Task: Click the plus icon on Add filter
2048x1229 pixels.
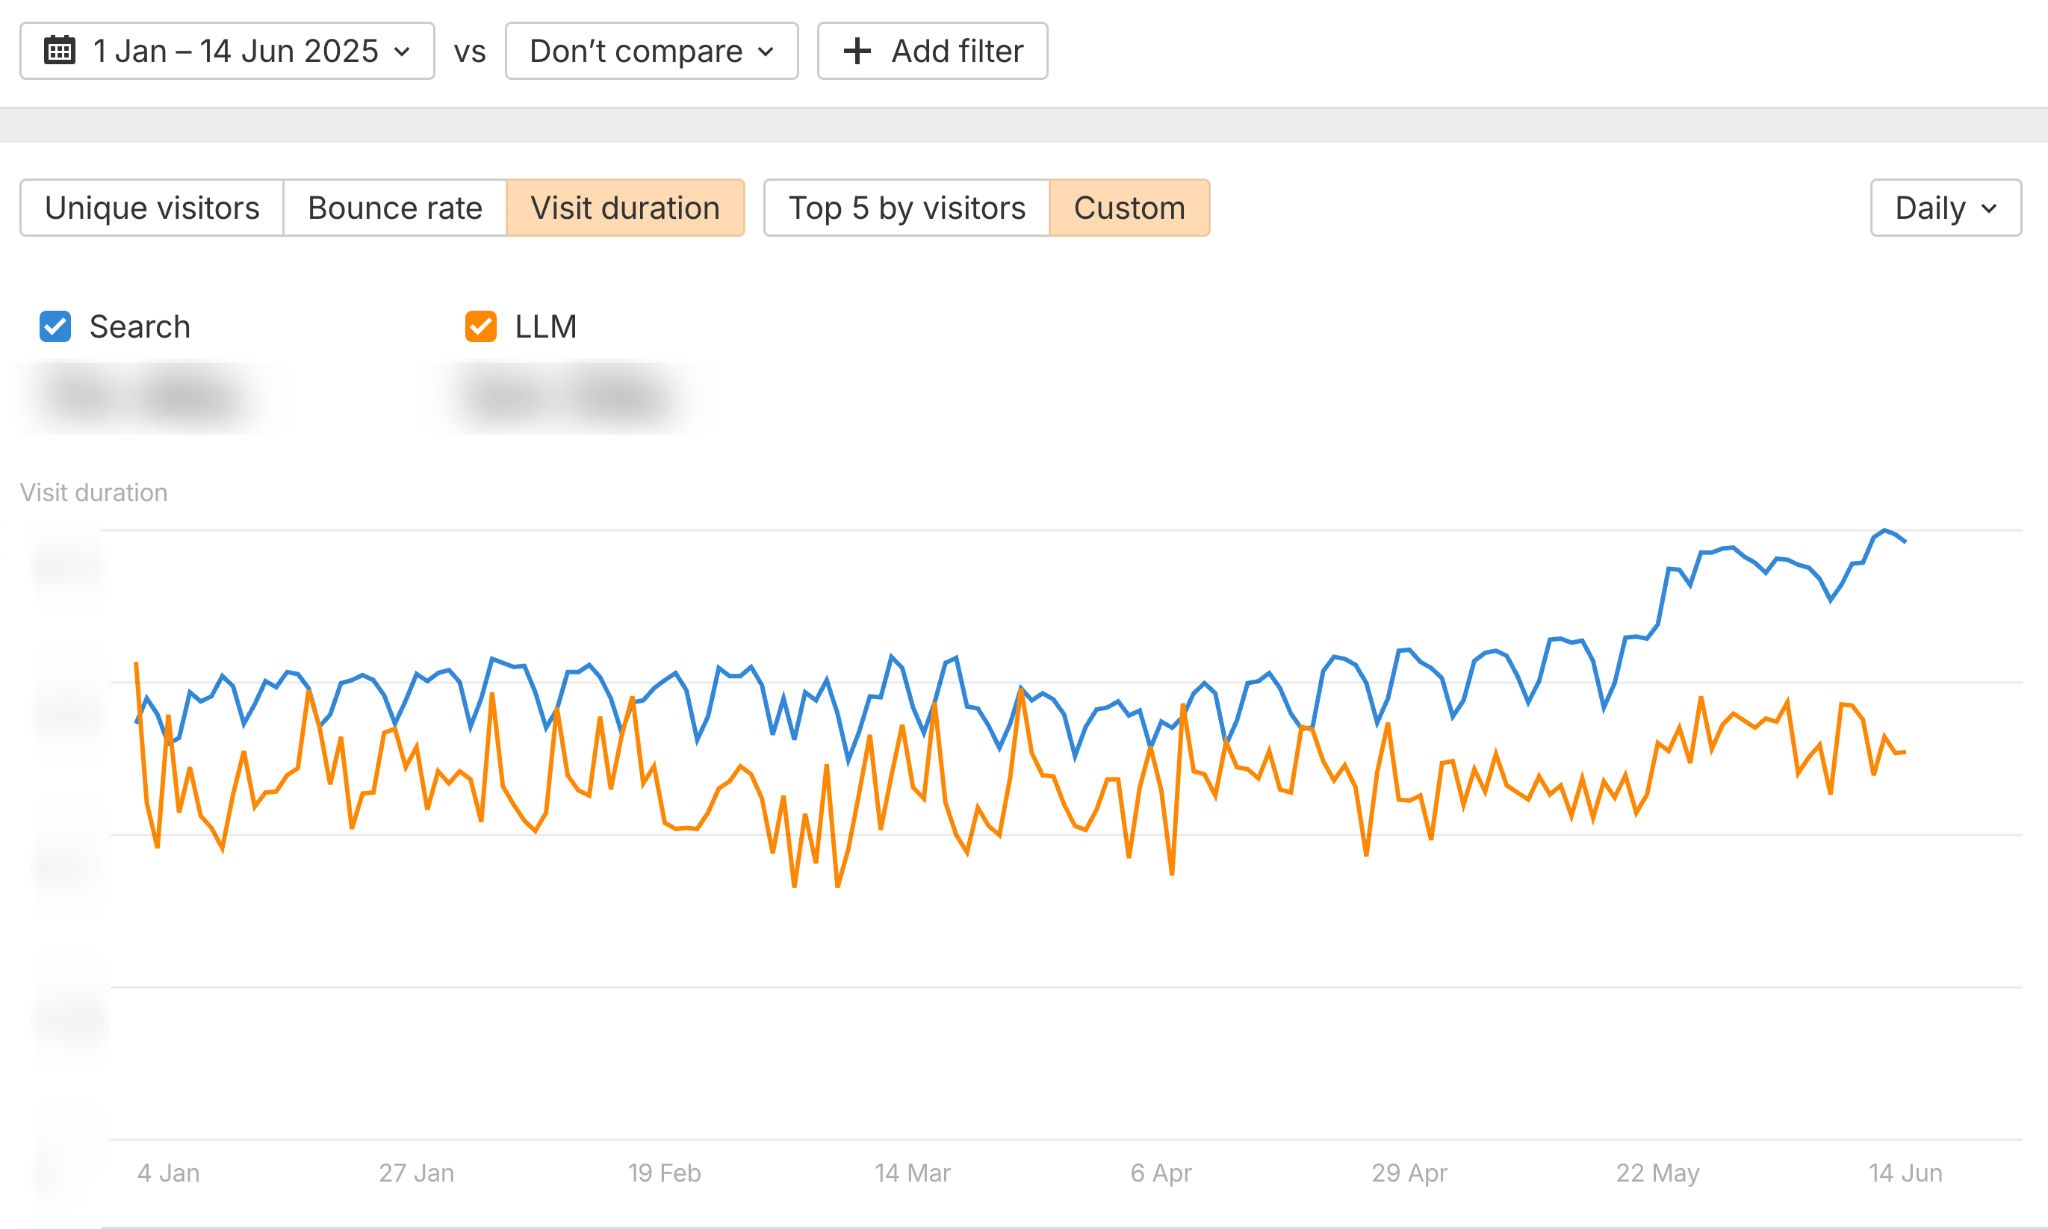Action: [x=856, y=50]
